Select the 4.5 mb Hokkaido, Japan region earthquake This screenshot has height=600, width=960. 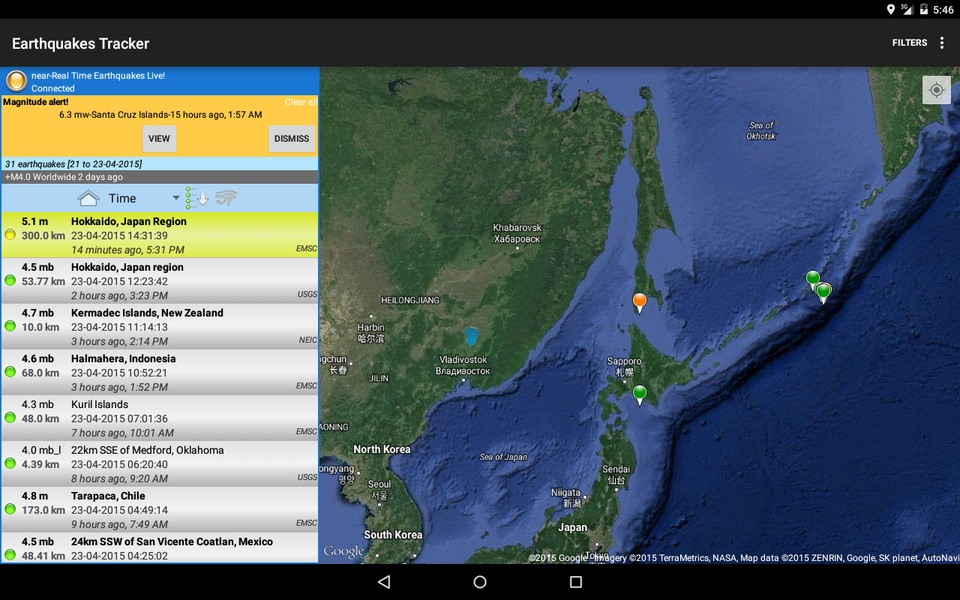point(160,281)
